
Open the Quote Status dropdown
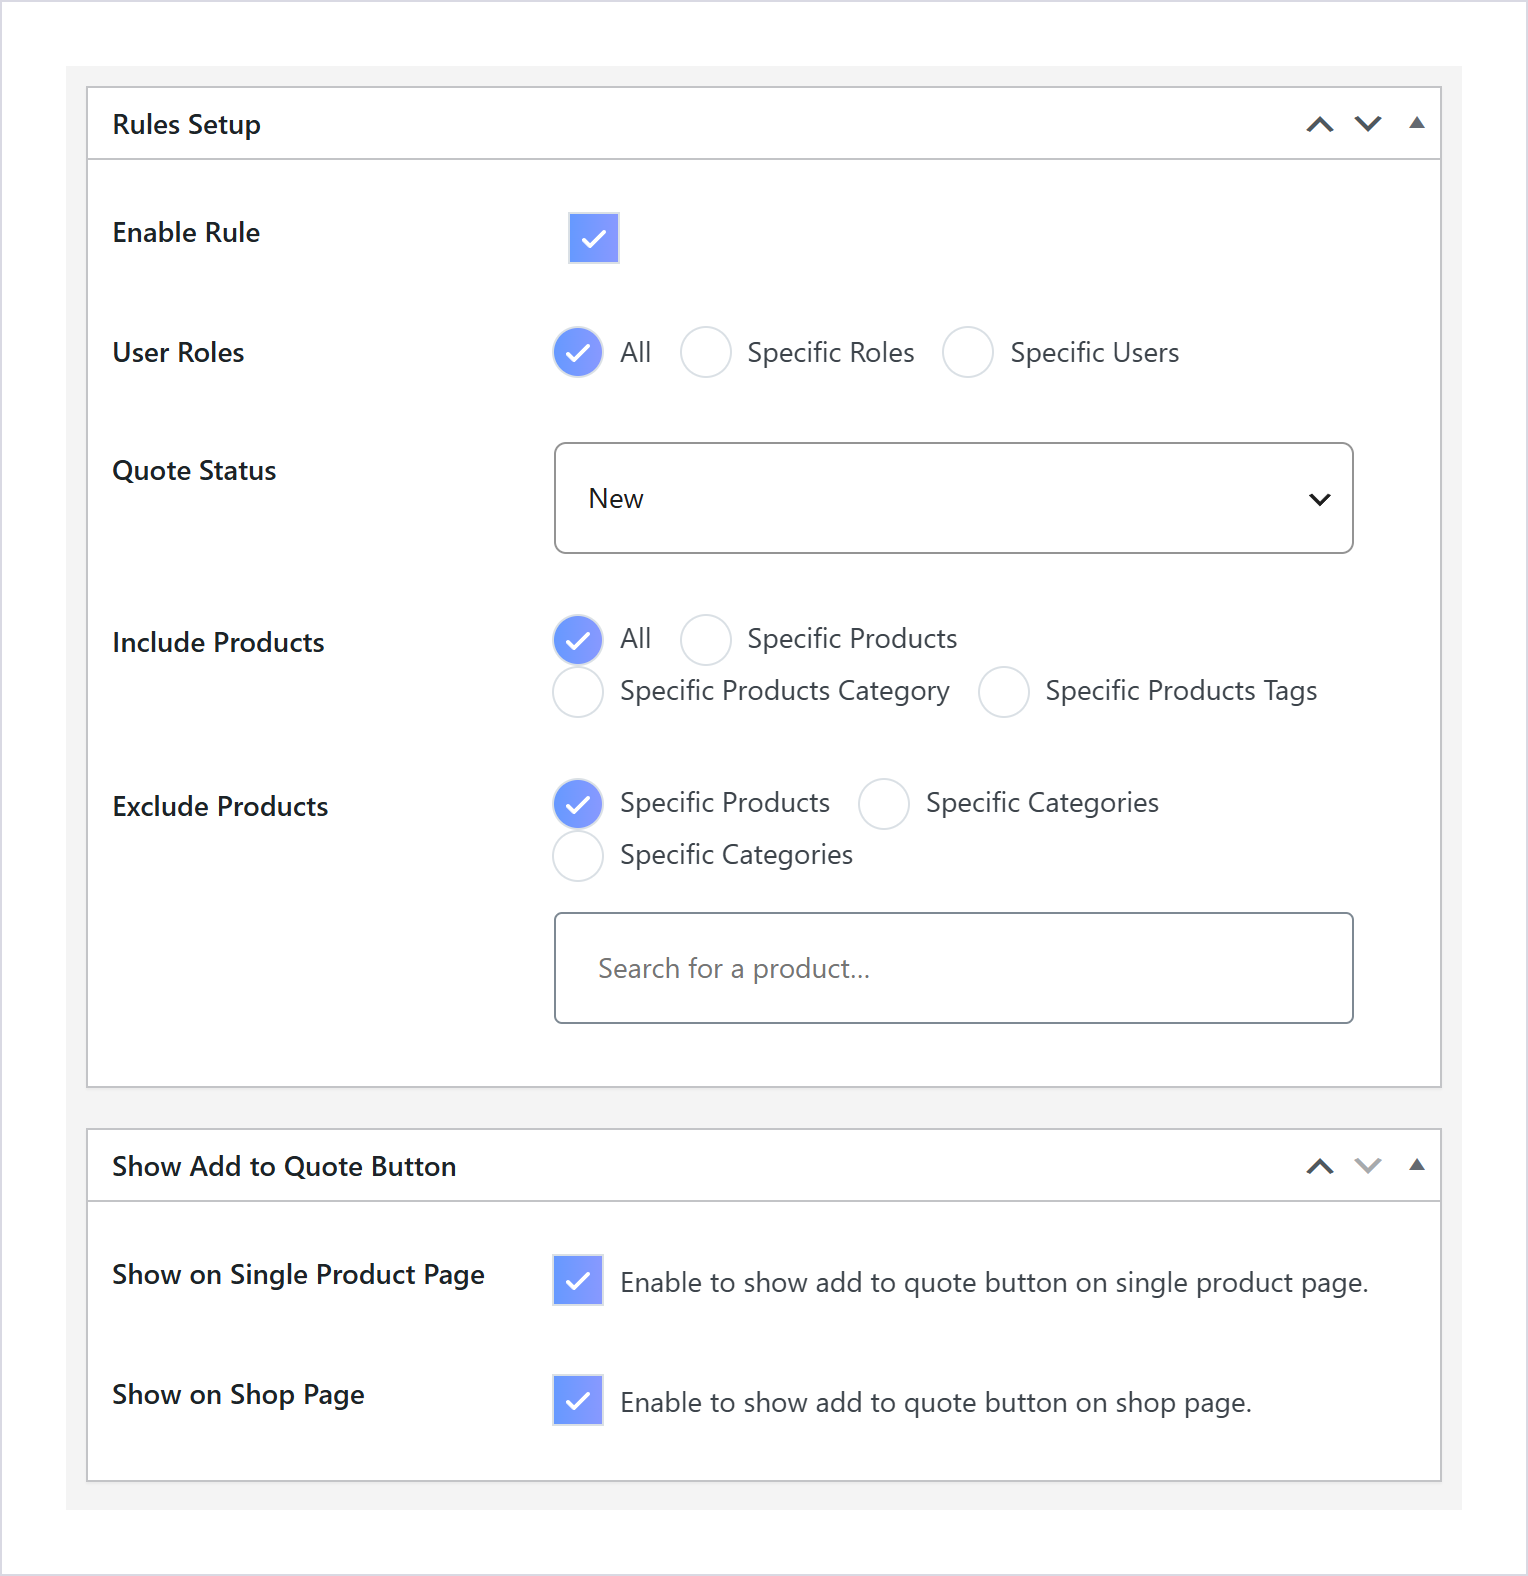(x=954, y=498)
